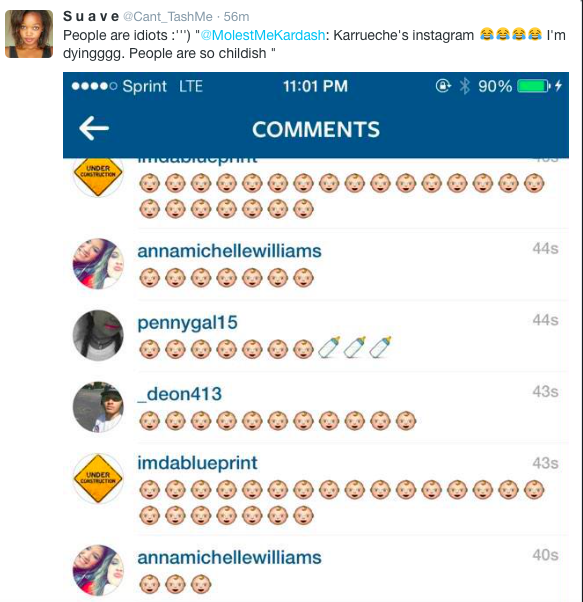The image size is (583, 602).
Task: Tap the battery indicator icon
Action: (x=534, y=86)
